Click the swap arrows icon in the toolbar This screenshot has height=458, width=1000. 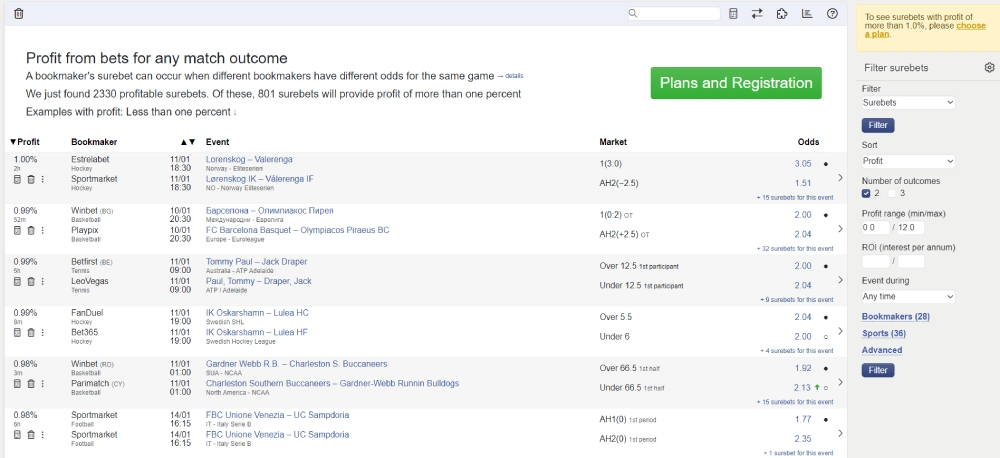click(757, 14)
